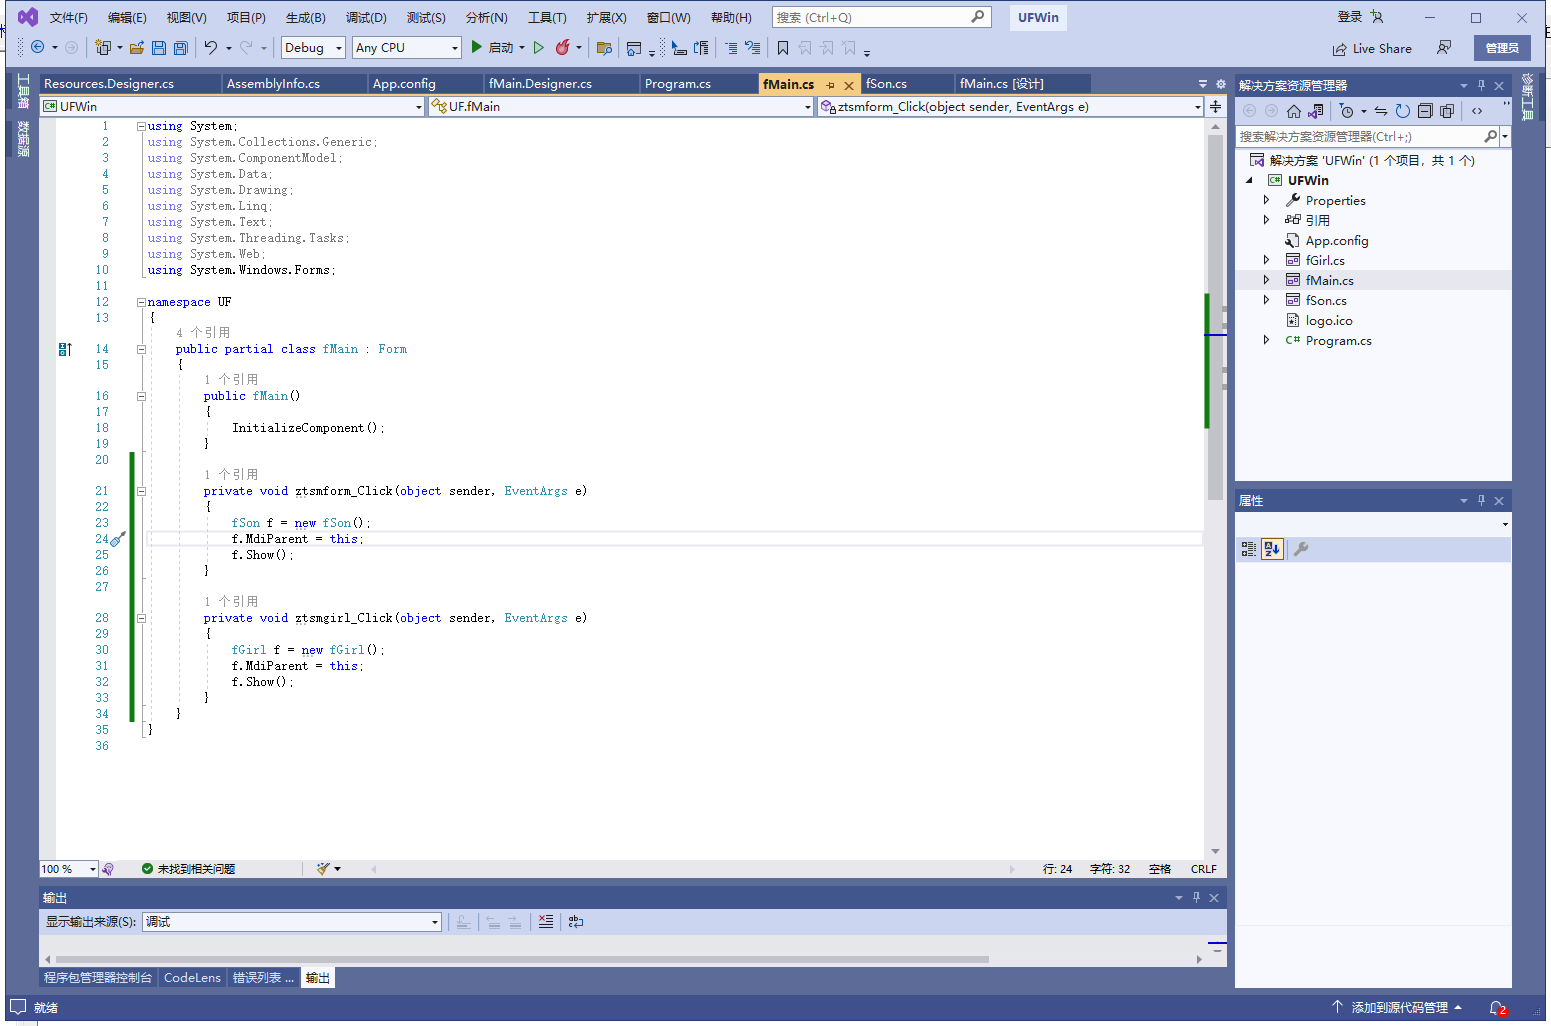Open the Any CPU platform dropdown
This screenshot has height=1026, width=1551.
[407, 47]
